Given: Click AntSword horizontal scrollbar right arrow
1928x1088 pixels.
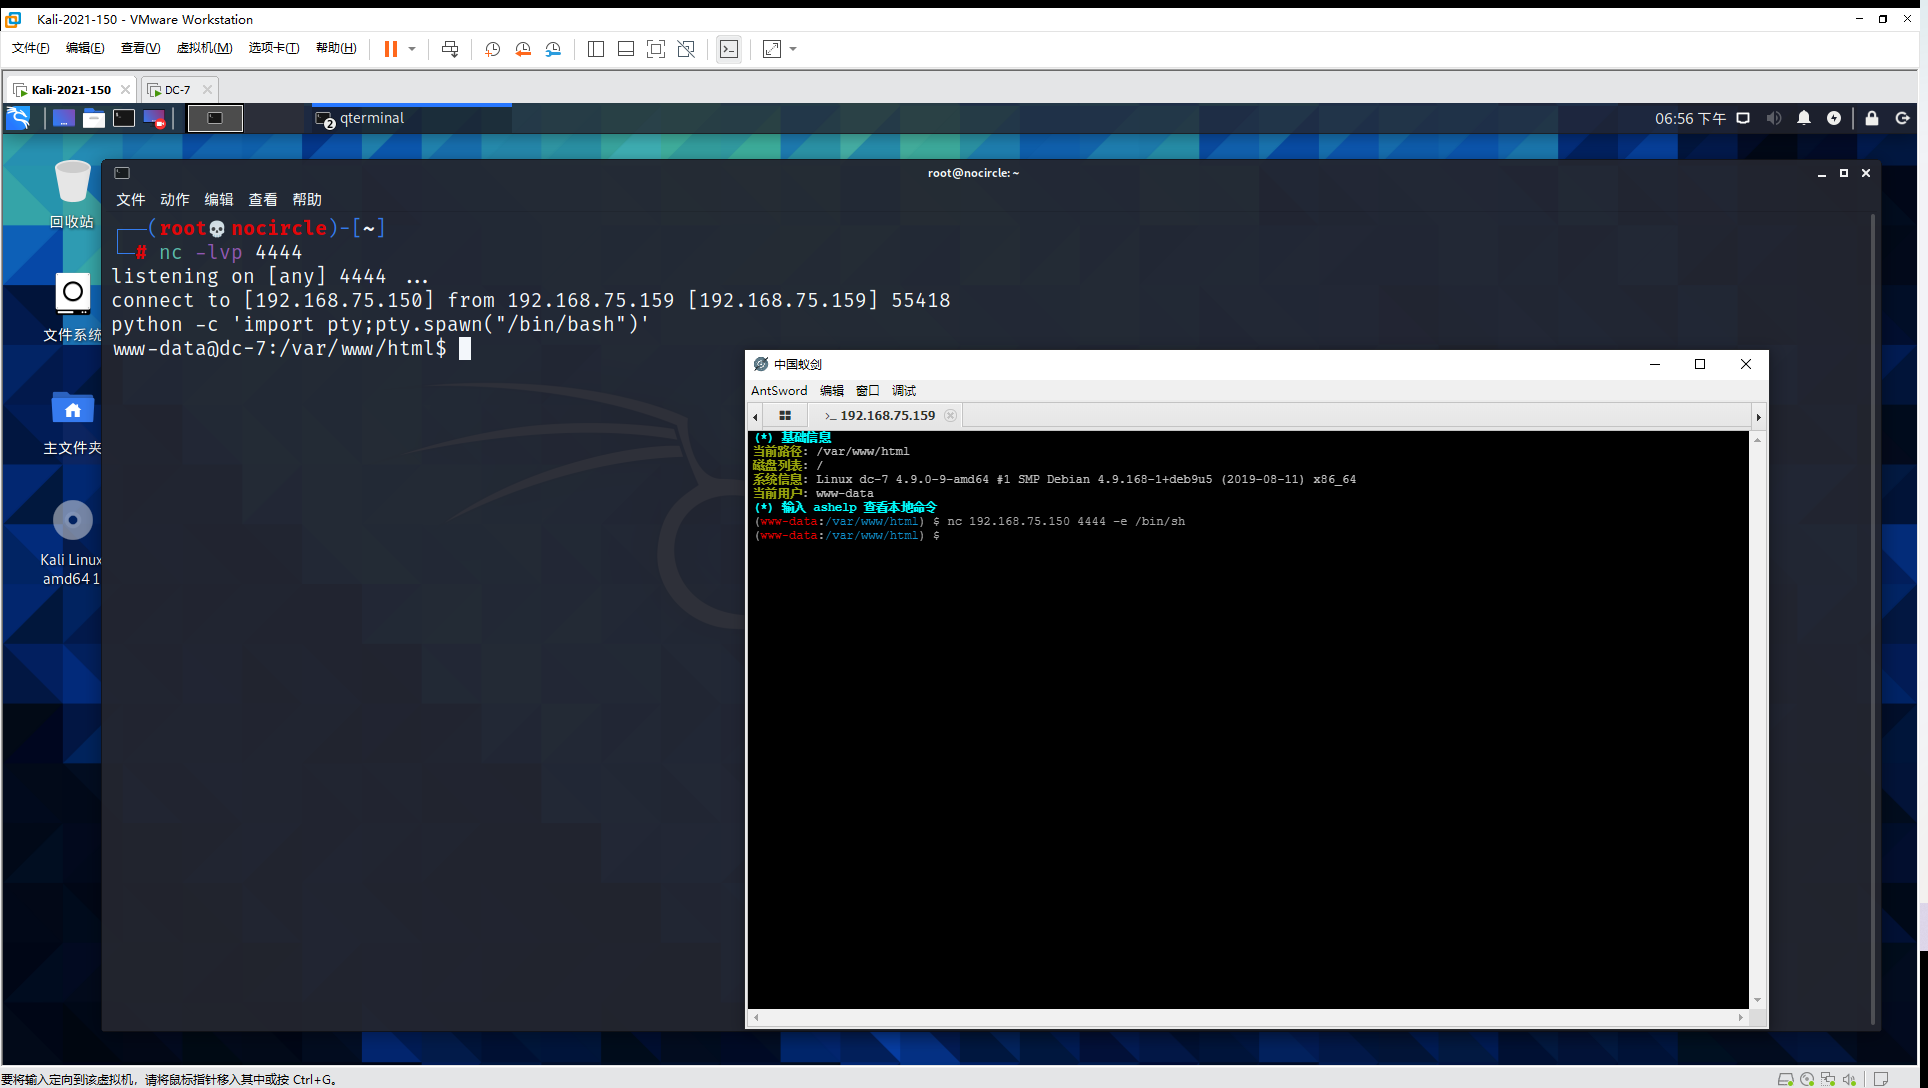Looking at the screenshot, I should pos(1741,1017).
